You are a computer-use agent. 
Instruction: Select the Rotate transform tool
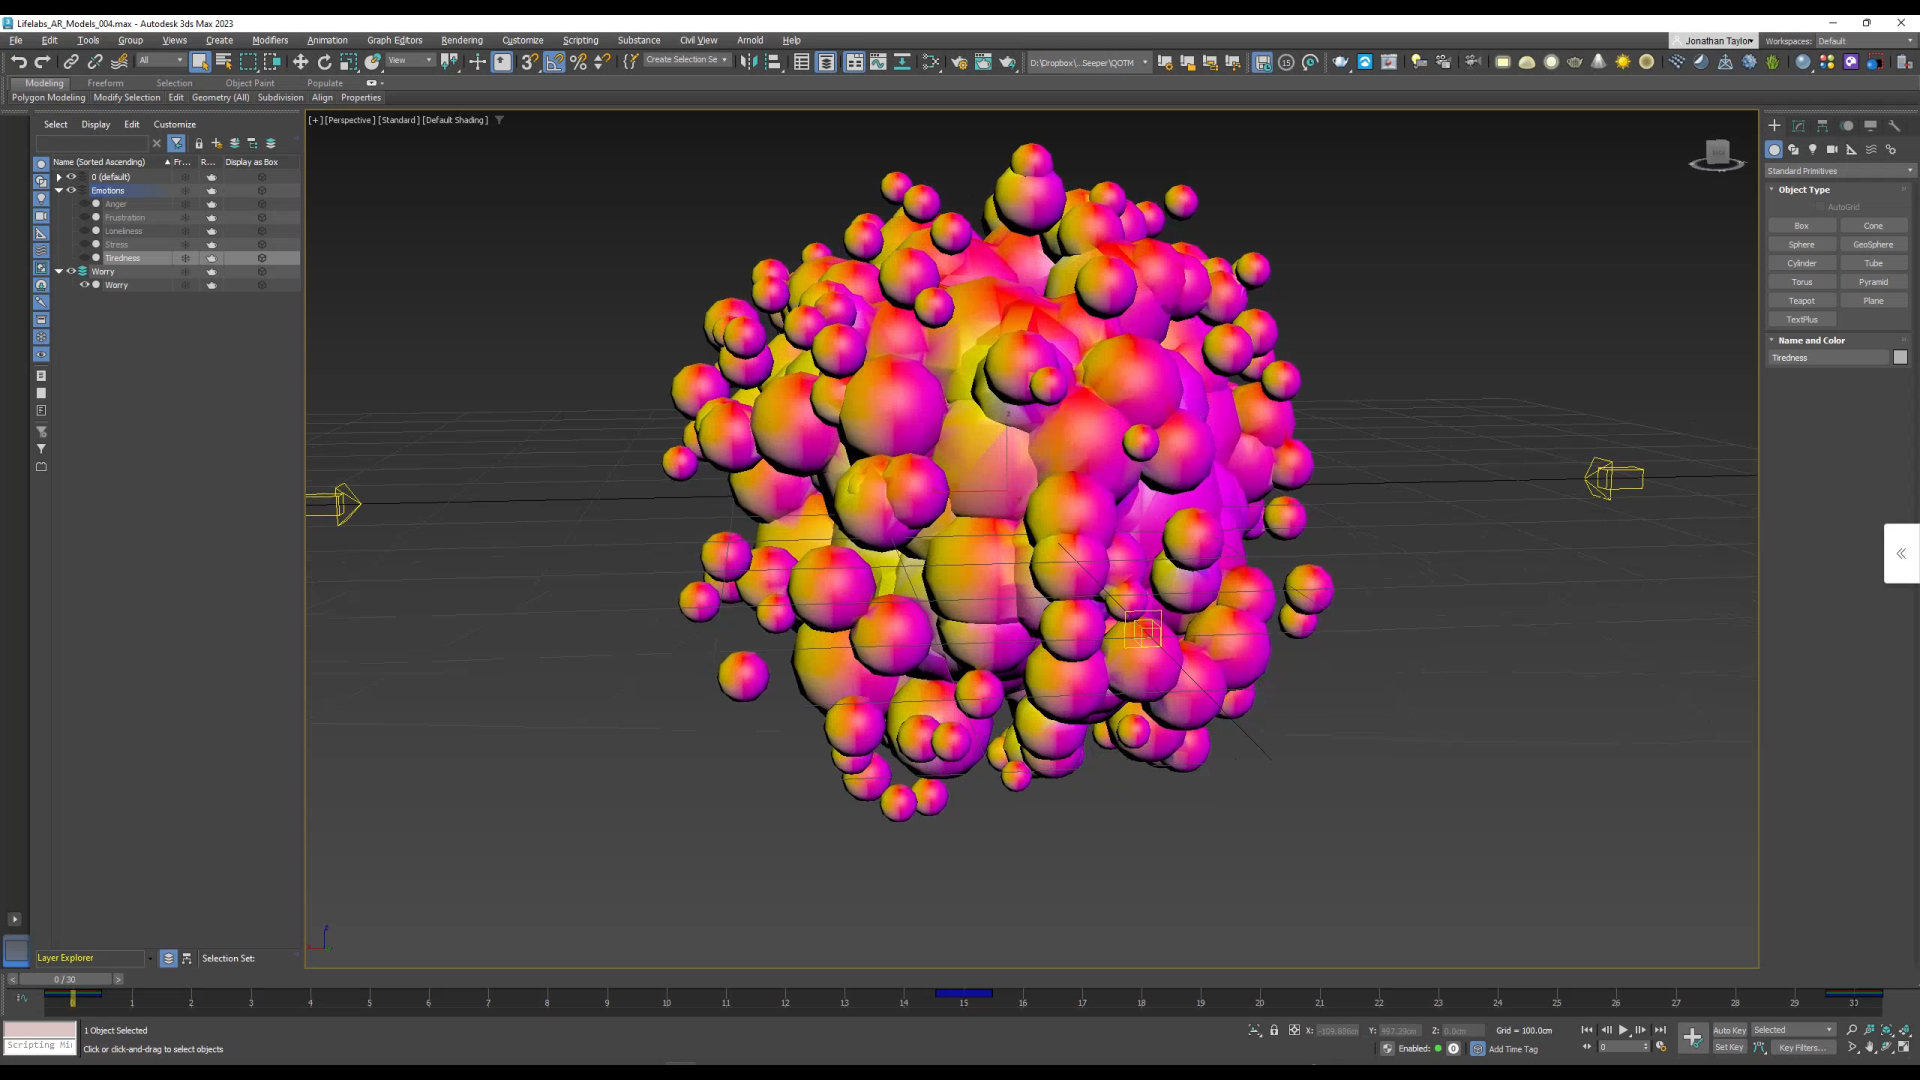tap(324, 62)
